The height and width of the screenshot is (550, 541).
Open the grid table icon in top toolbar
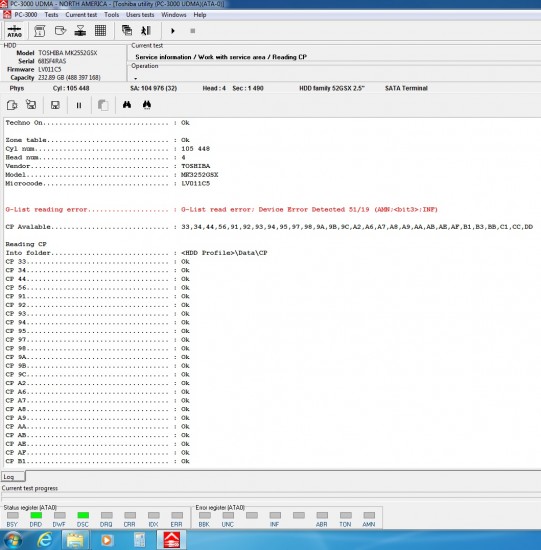click(100, 31)
